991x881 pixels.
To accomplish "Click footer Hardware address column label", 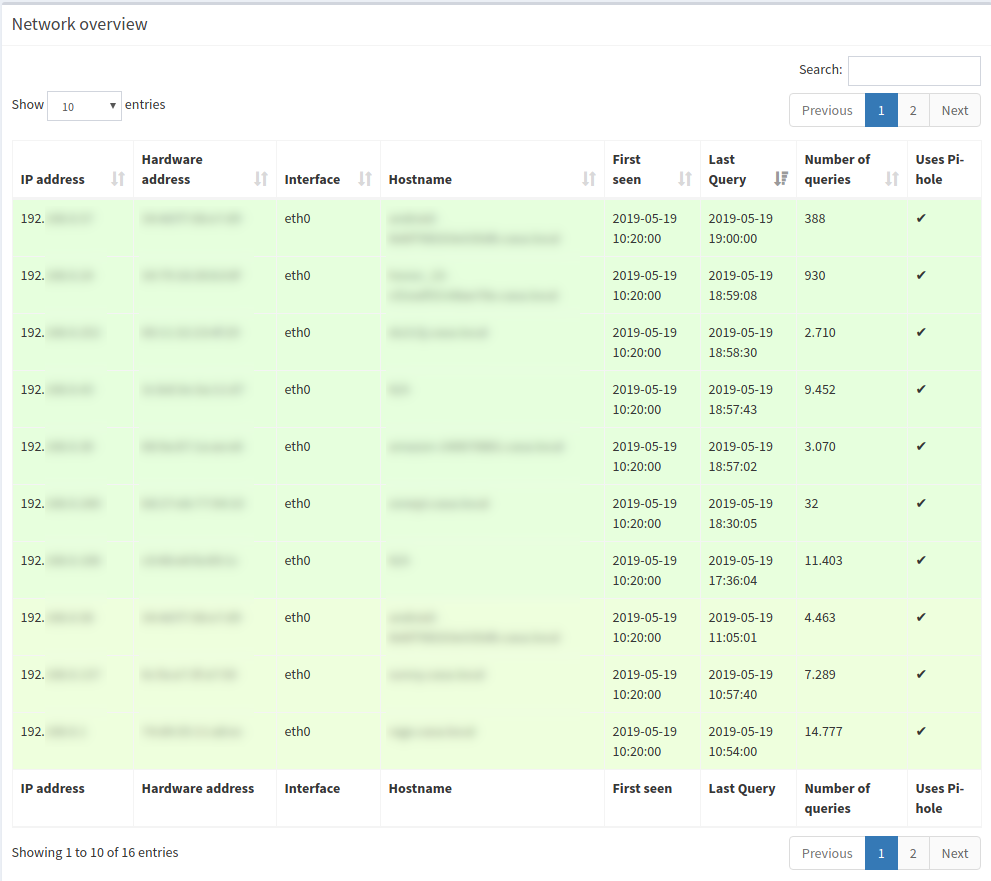I will click(197, 788).
